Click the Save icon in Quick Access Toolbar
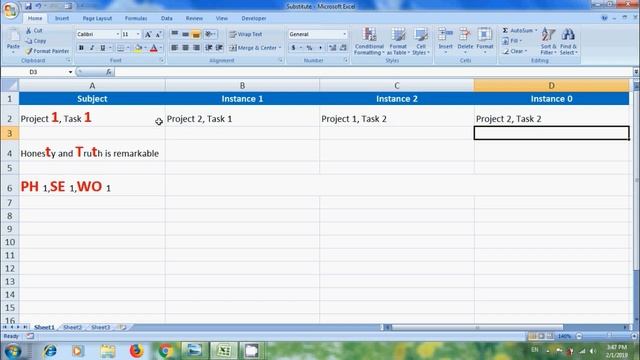This screenshot has width=640, height=360. click(29, 6)
